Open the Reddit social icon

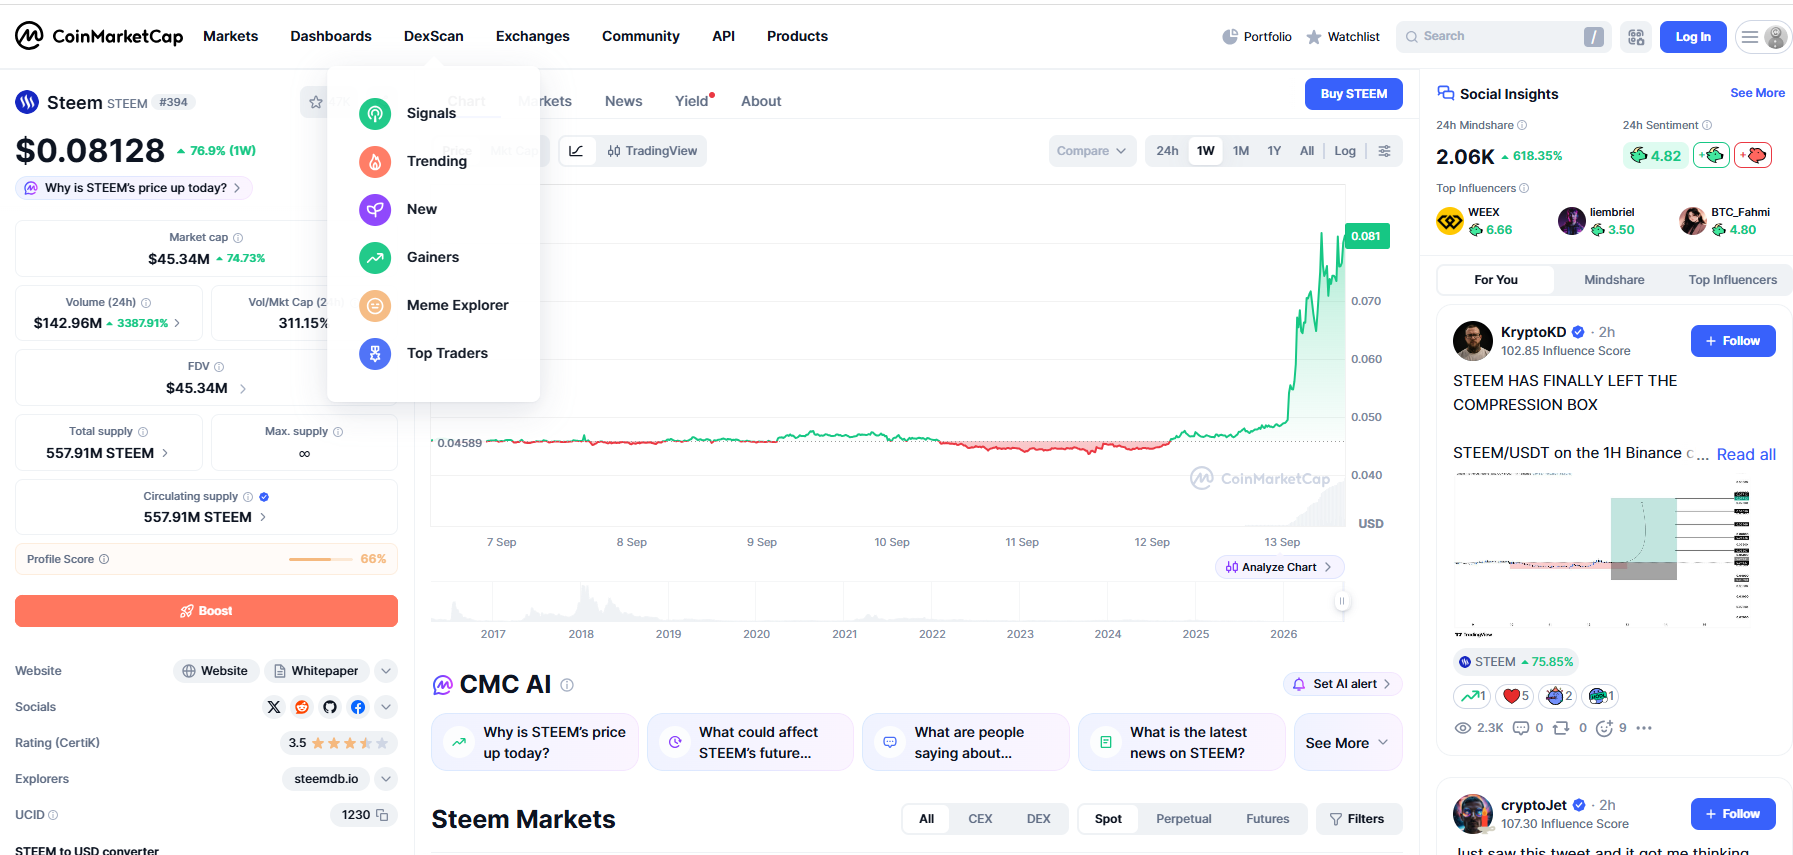coord(302,707)
